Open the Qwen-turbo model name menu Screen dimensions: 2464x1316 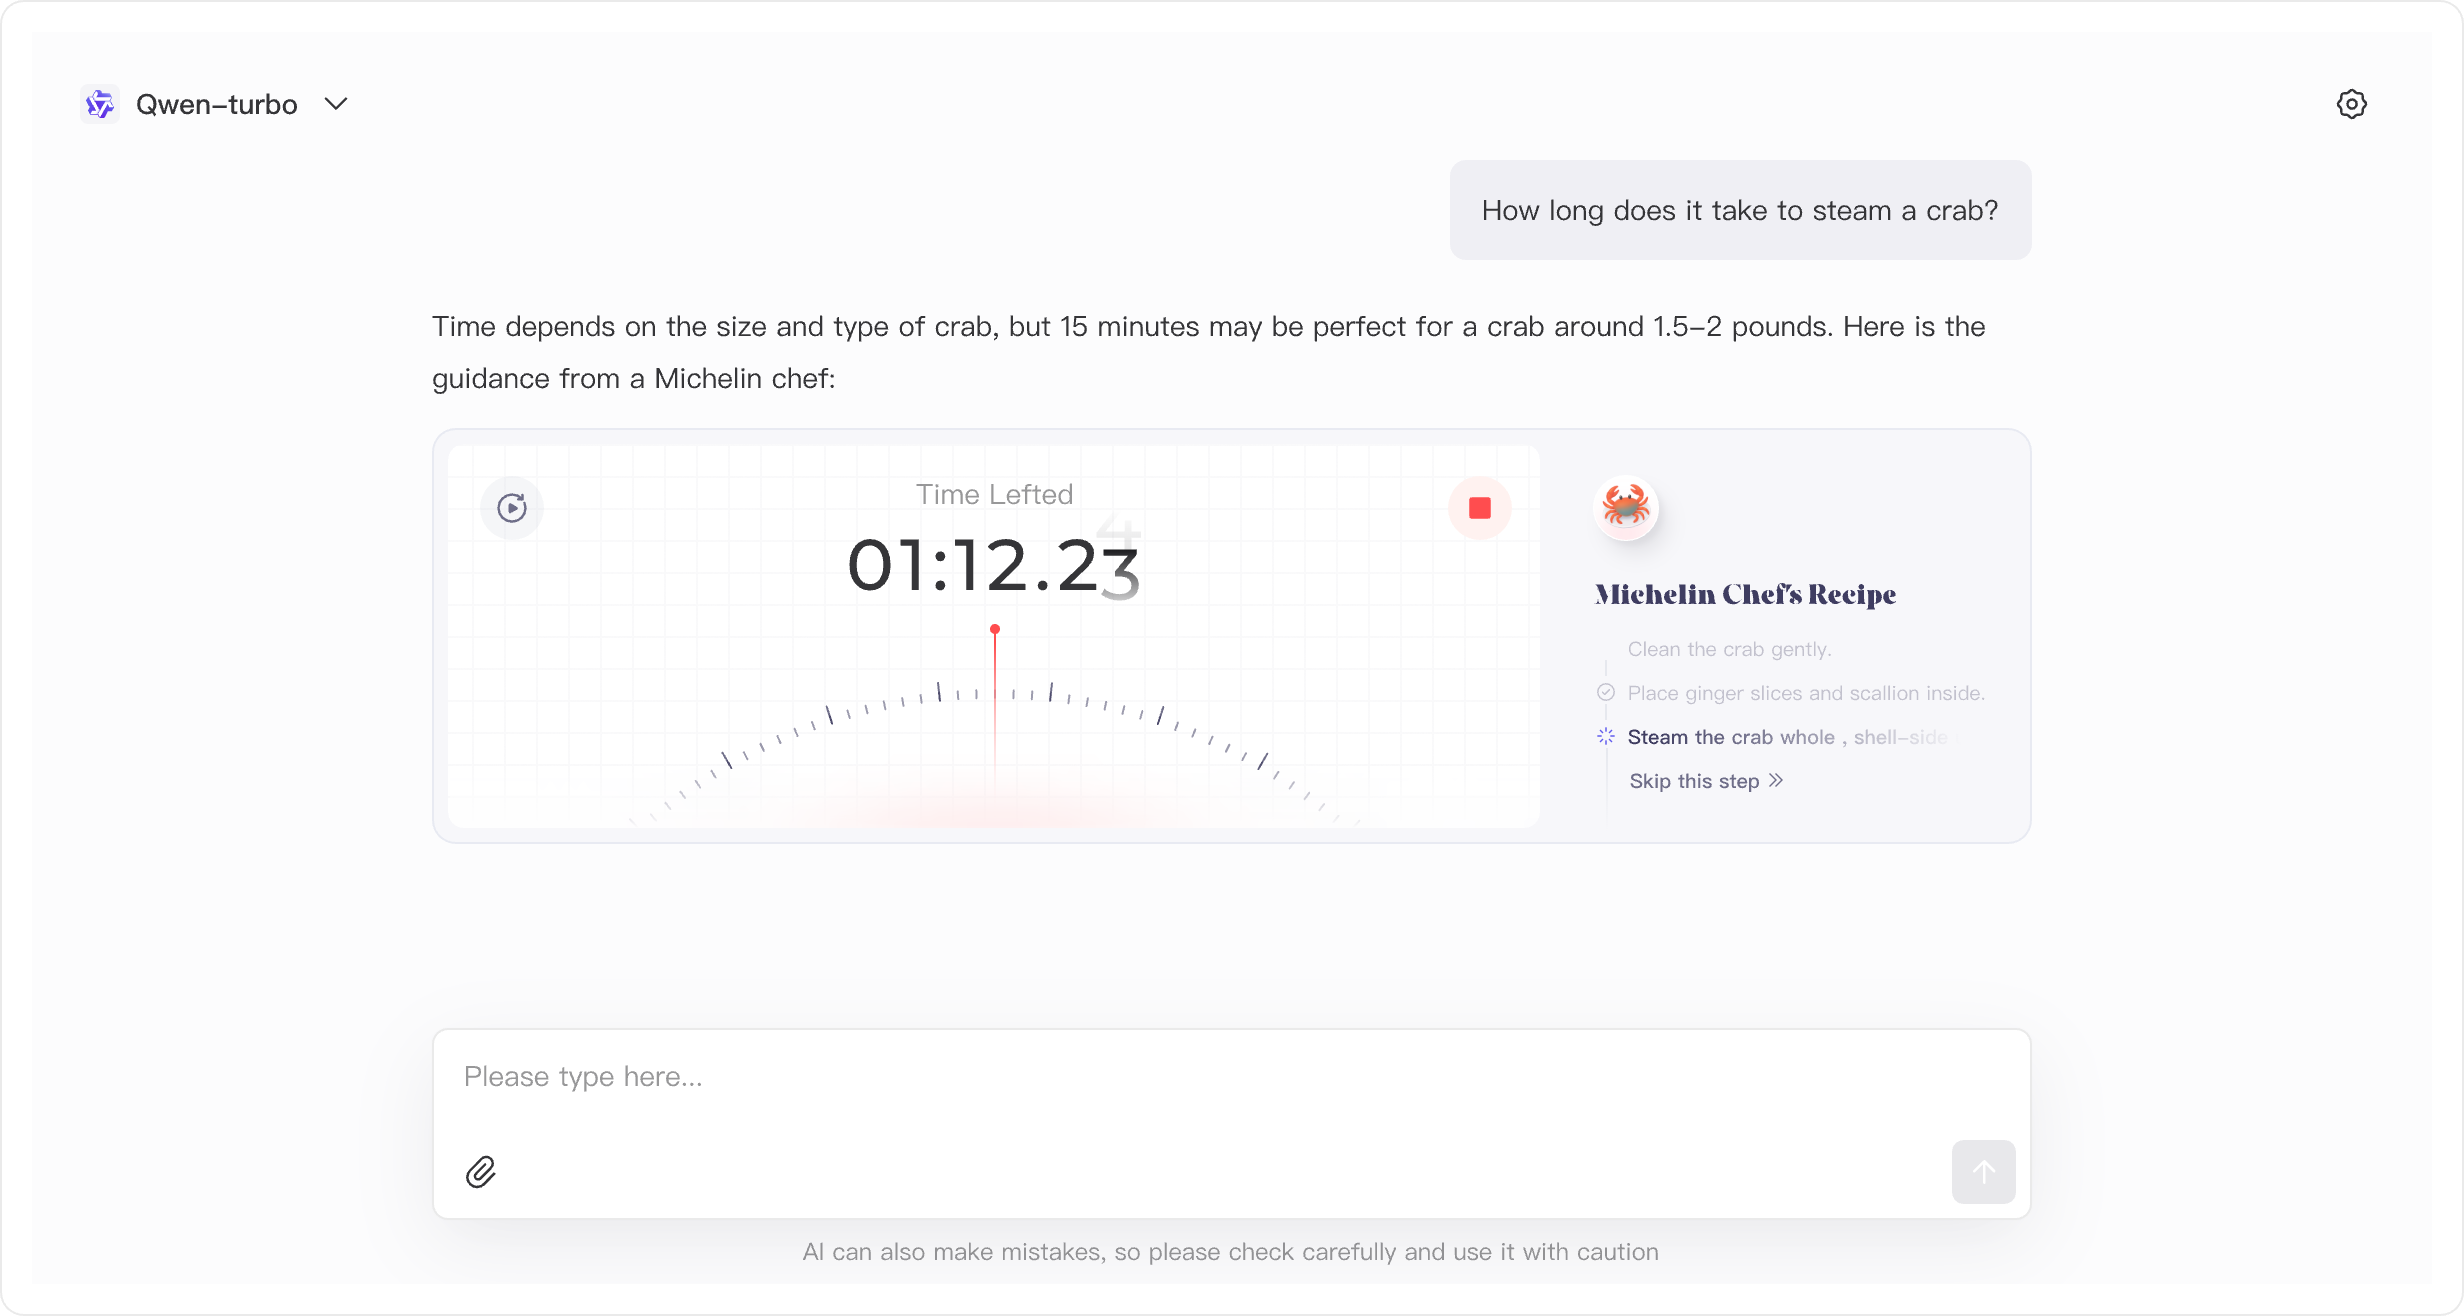pos(216,104)
